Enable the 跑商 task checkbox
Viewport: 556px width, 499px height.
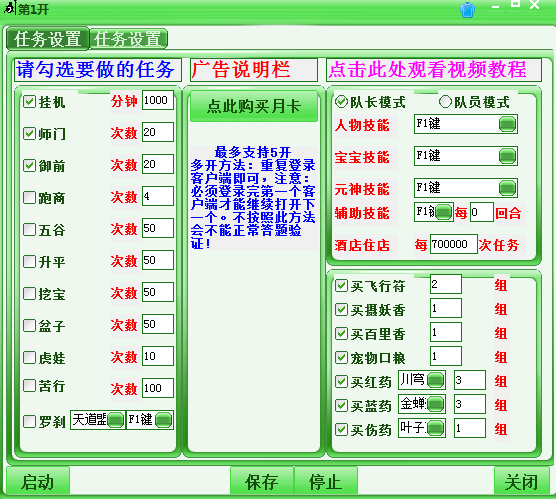pos(29,198)
